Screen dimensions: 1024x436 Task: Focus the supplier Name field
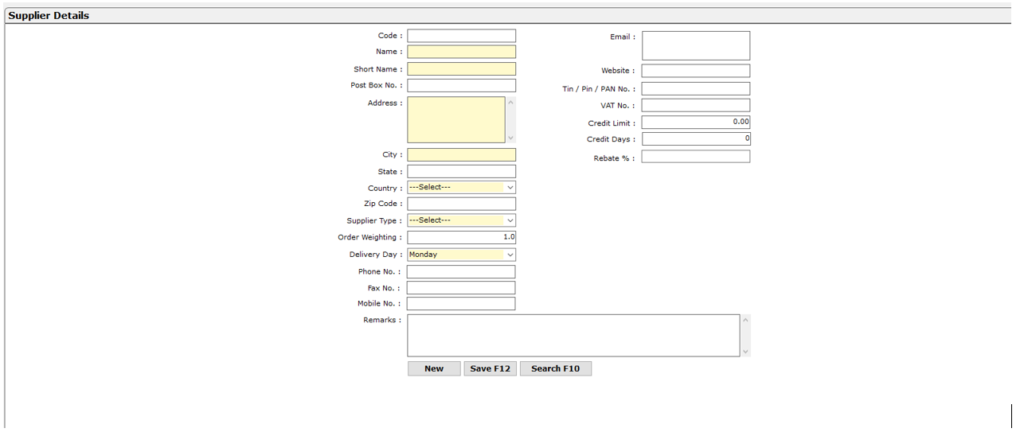coord(461,52)
